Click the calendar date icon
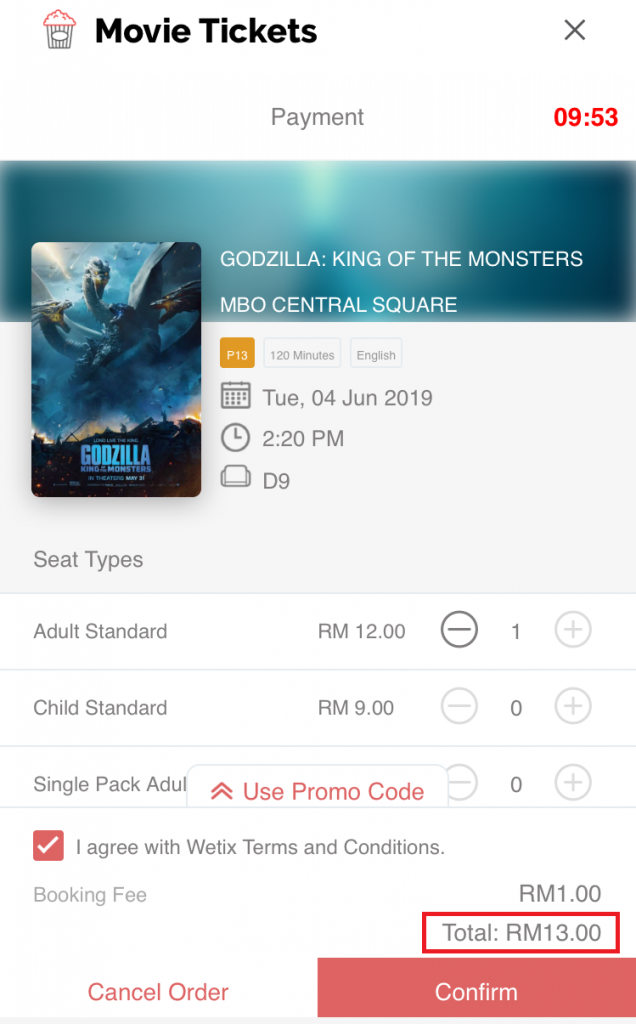This screenshot has height=1024, width=636. point(236,396)
